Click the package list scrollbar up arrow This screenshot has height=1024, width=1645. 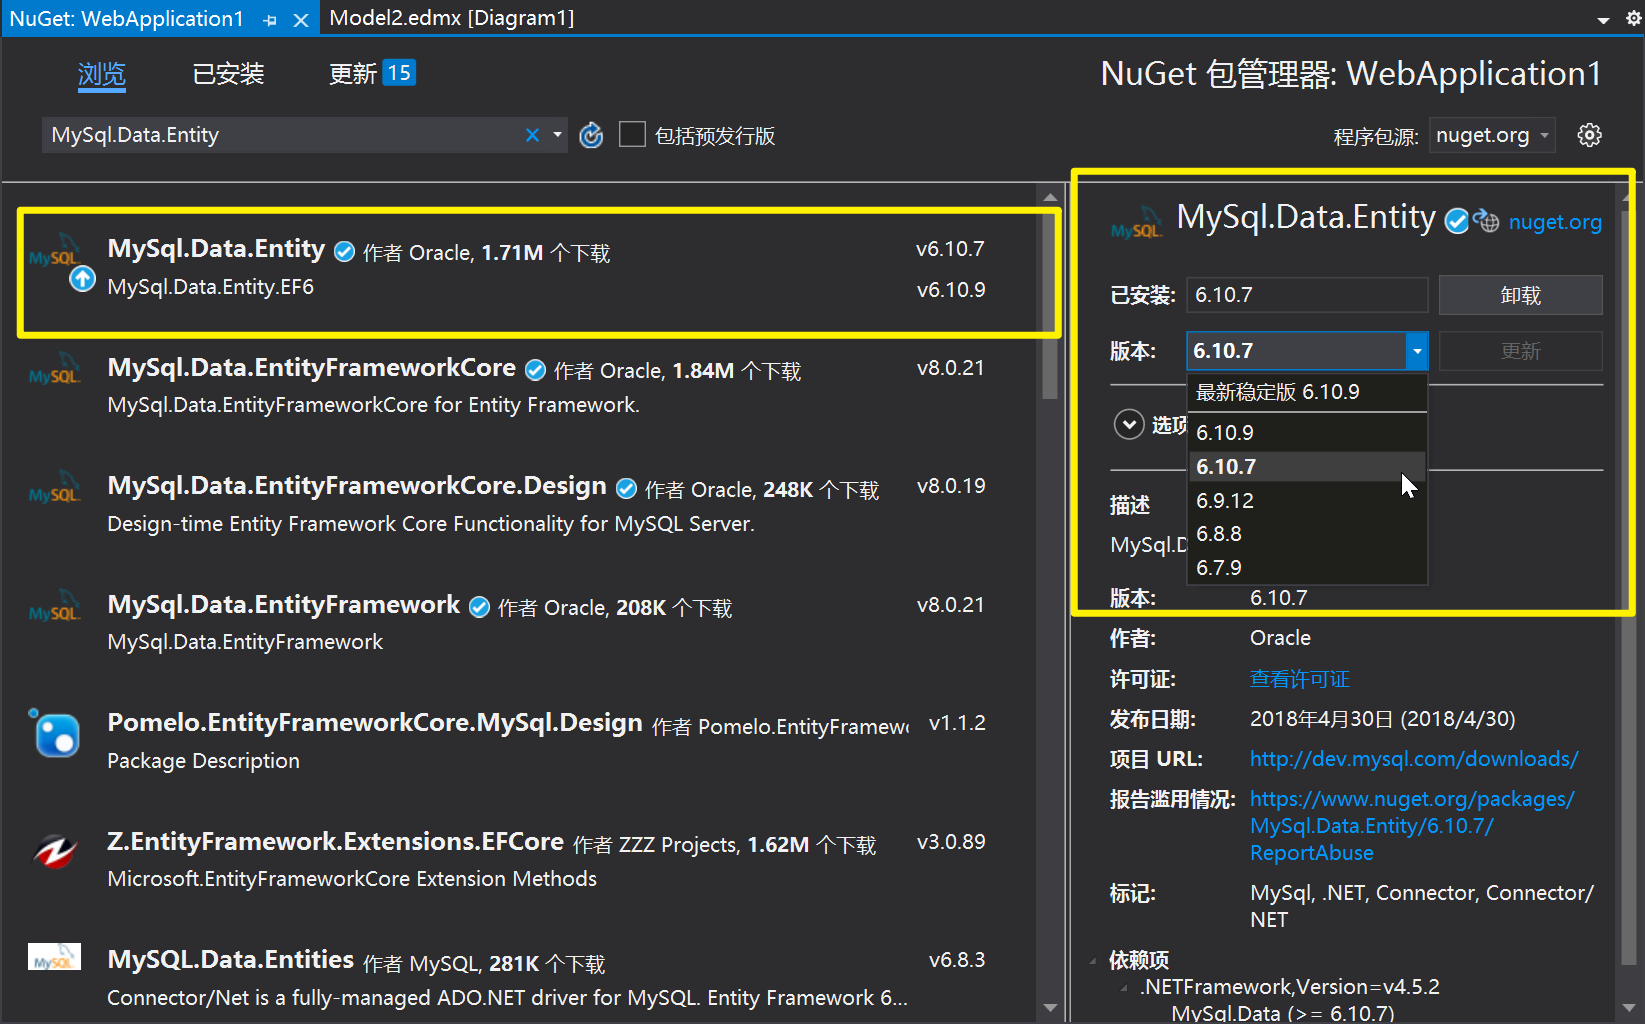click(x=1050, y=197)
